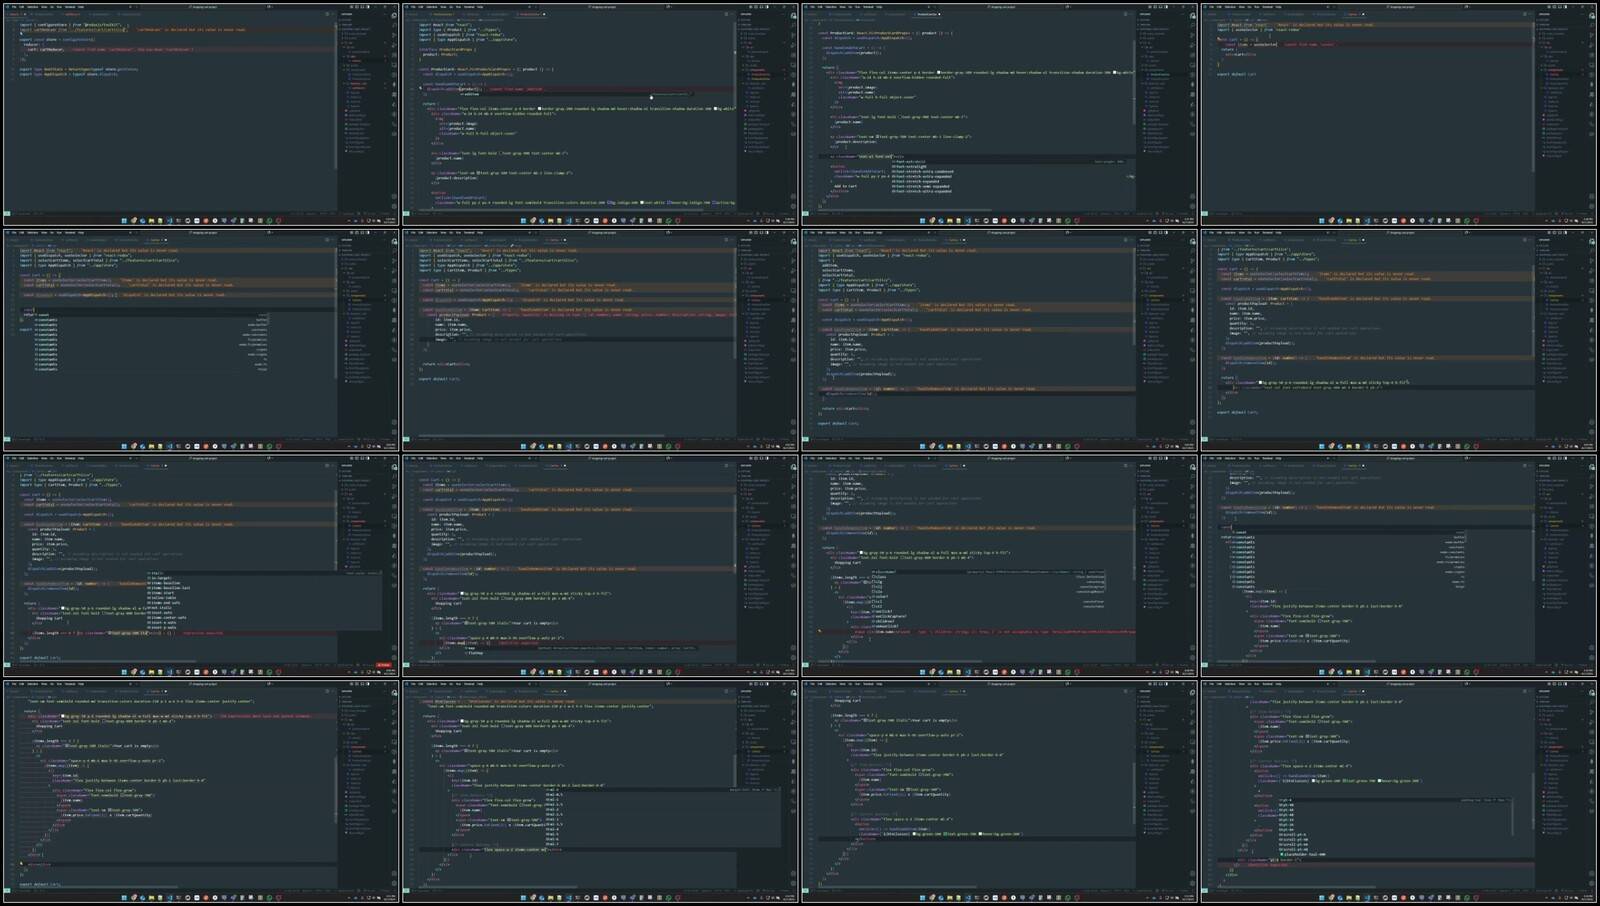Open the third frame in the last row
Image resolution: width=1600 pixels, height=906 pixels.
(999, 792)
